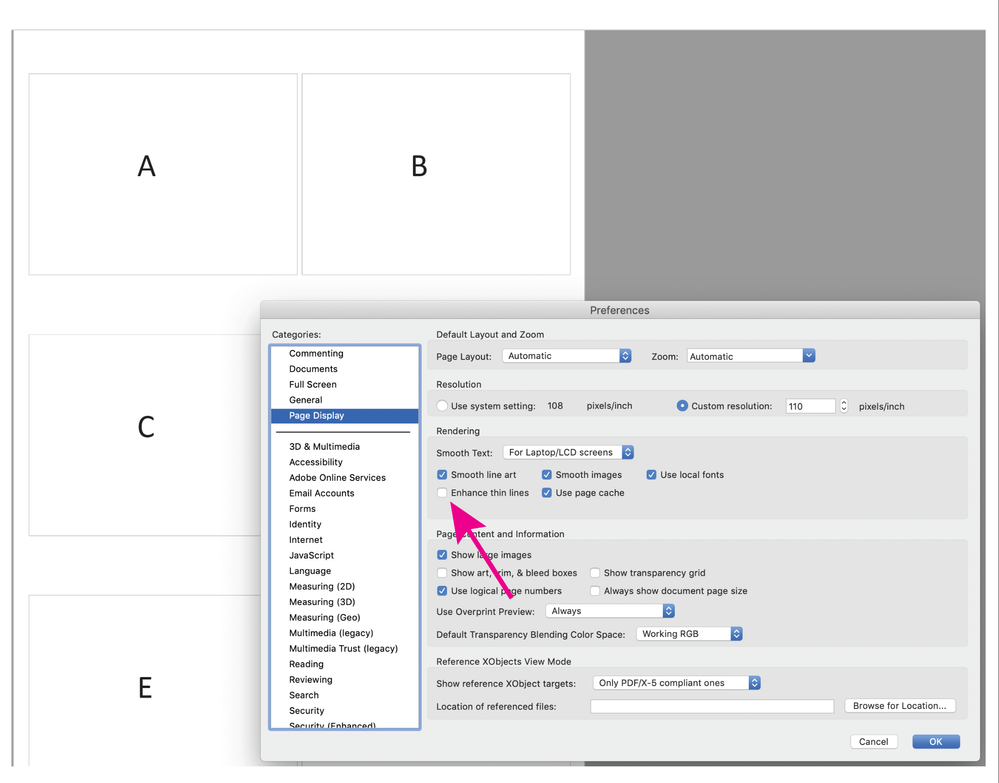Open the Page Layout dropdown
999x783 pixels.
click(x=567, y=356)
